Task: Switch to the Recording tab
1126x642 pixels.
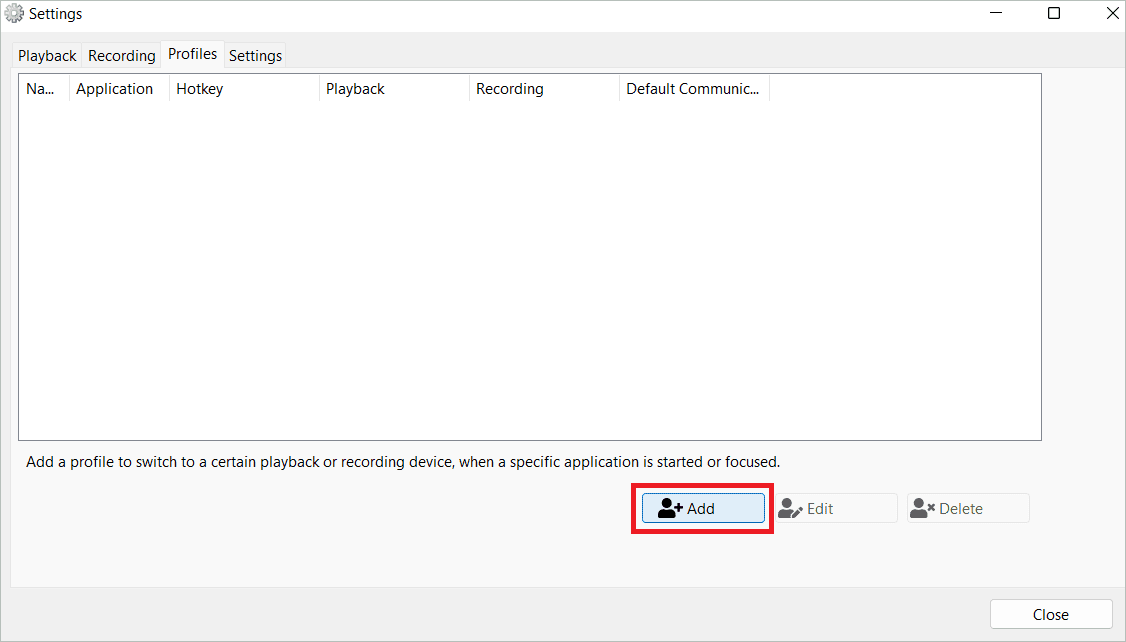Action: pos(121,55)
